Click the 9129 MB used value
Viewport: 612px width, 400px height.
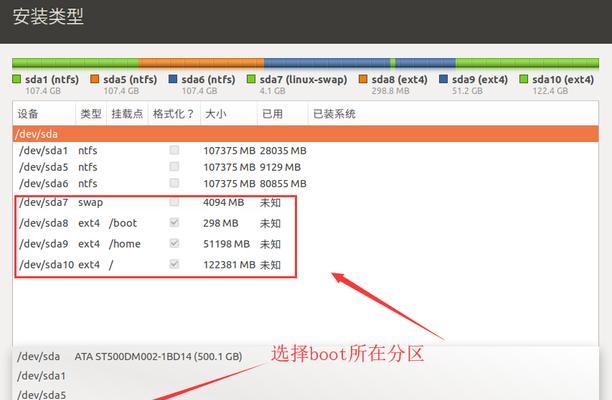[x=280, y=167]
